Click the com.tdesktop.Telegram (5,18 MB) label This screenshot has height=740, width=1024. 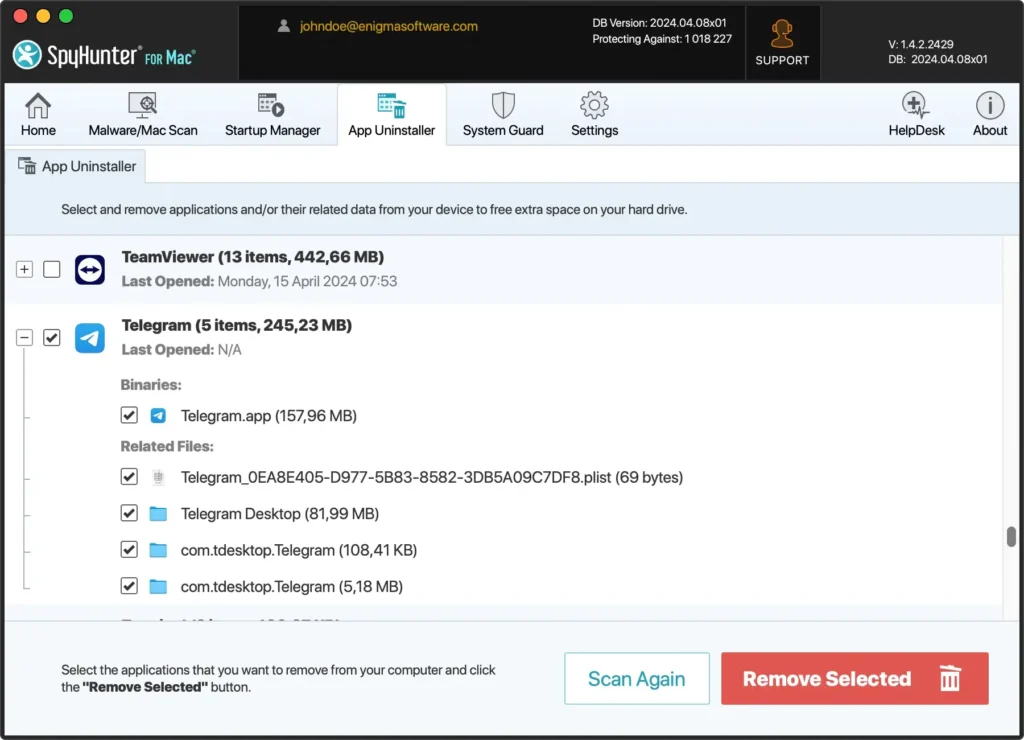pos(291,587)
